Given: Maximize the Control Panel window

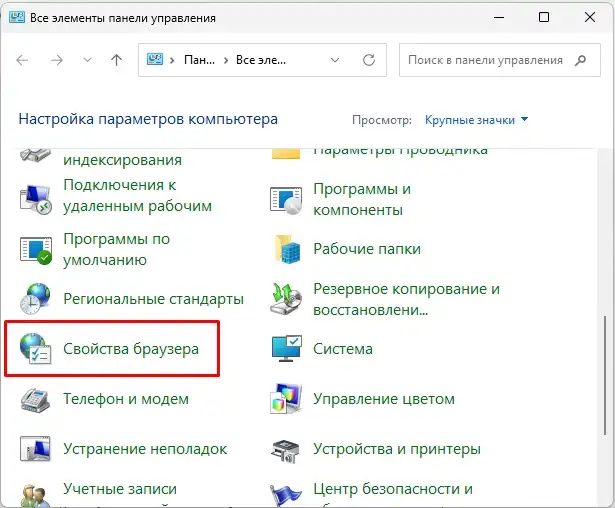Looking at the screenshot, I should (544, 17).
